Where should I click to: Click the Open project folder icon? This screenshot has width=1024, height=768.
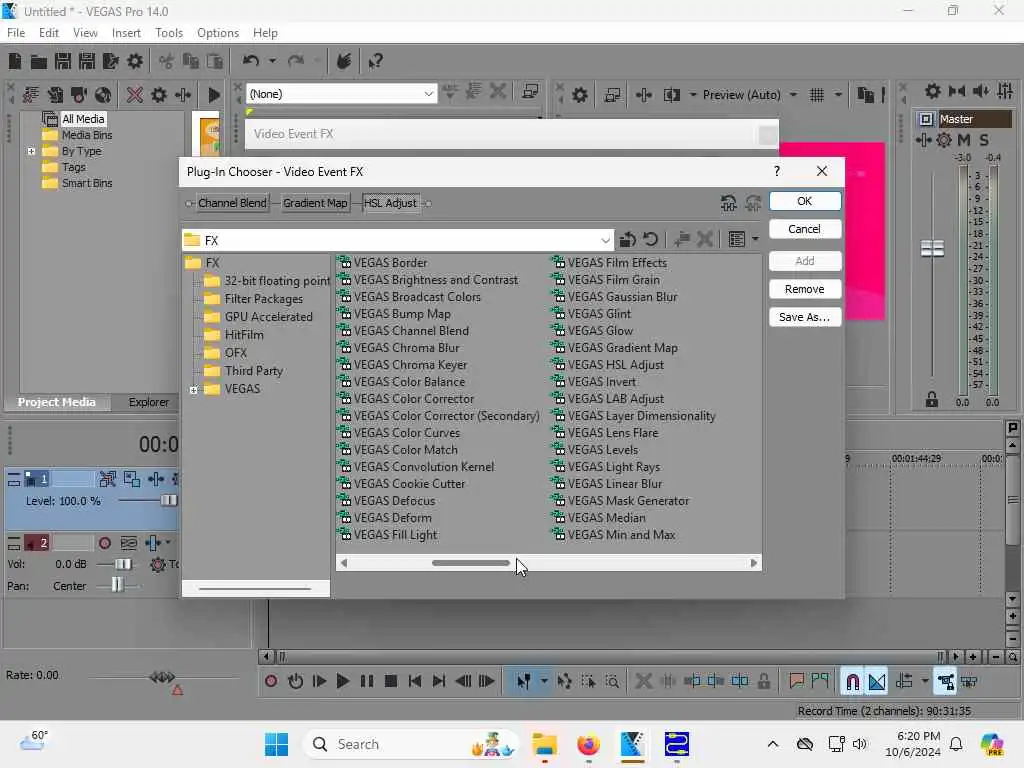[39, 61]
